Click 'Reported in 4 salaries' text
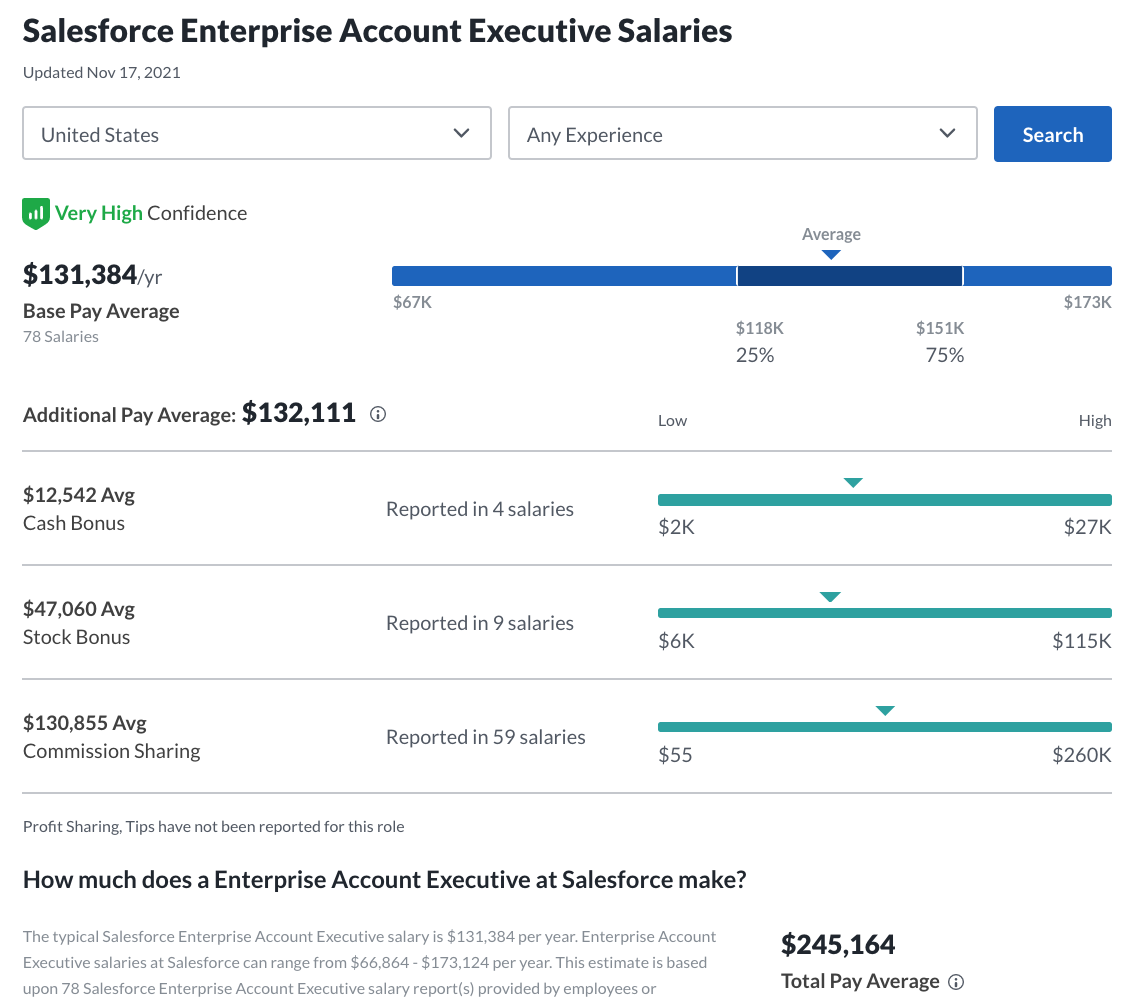Viewport: 1140px width, 1000px height. [x=480, y=509]
